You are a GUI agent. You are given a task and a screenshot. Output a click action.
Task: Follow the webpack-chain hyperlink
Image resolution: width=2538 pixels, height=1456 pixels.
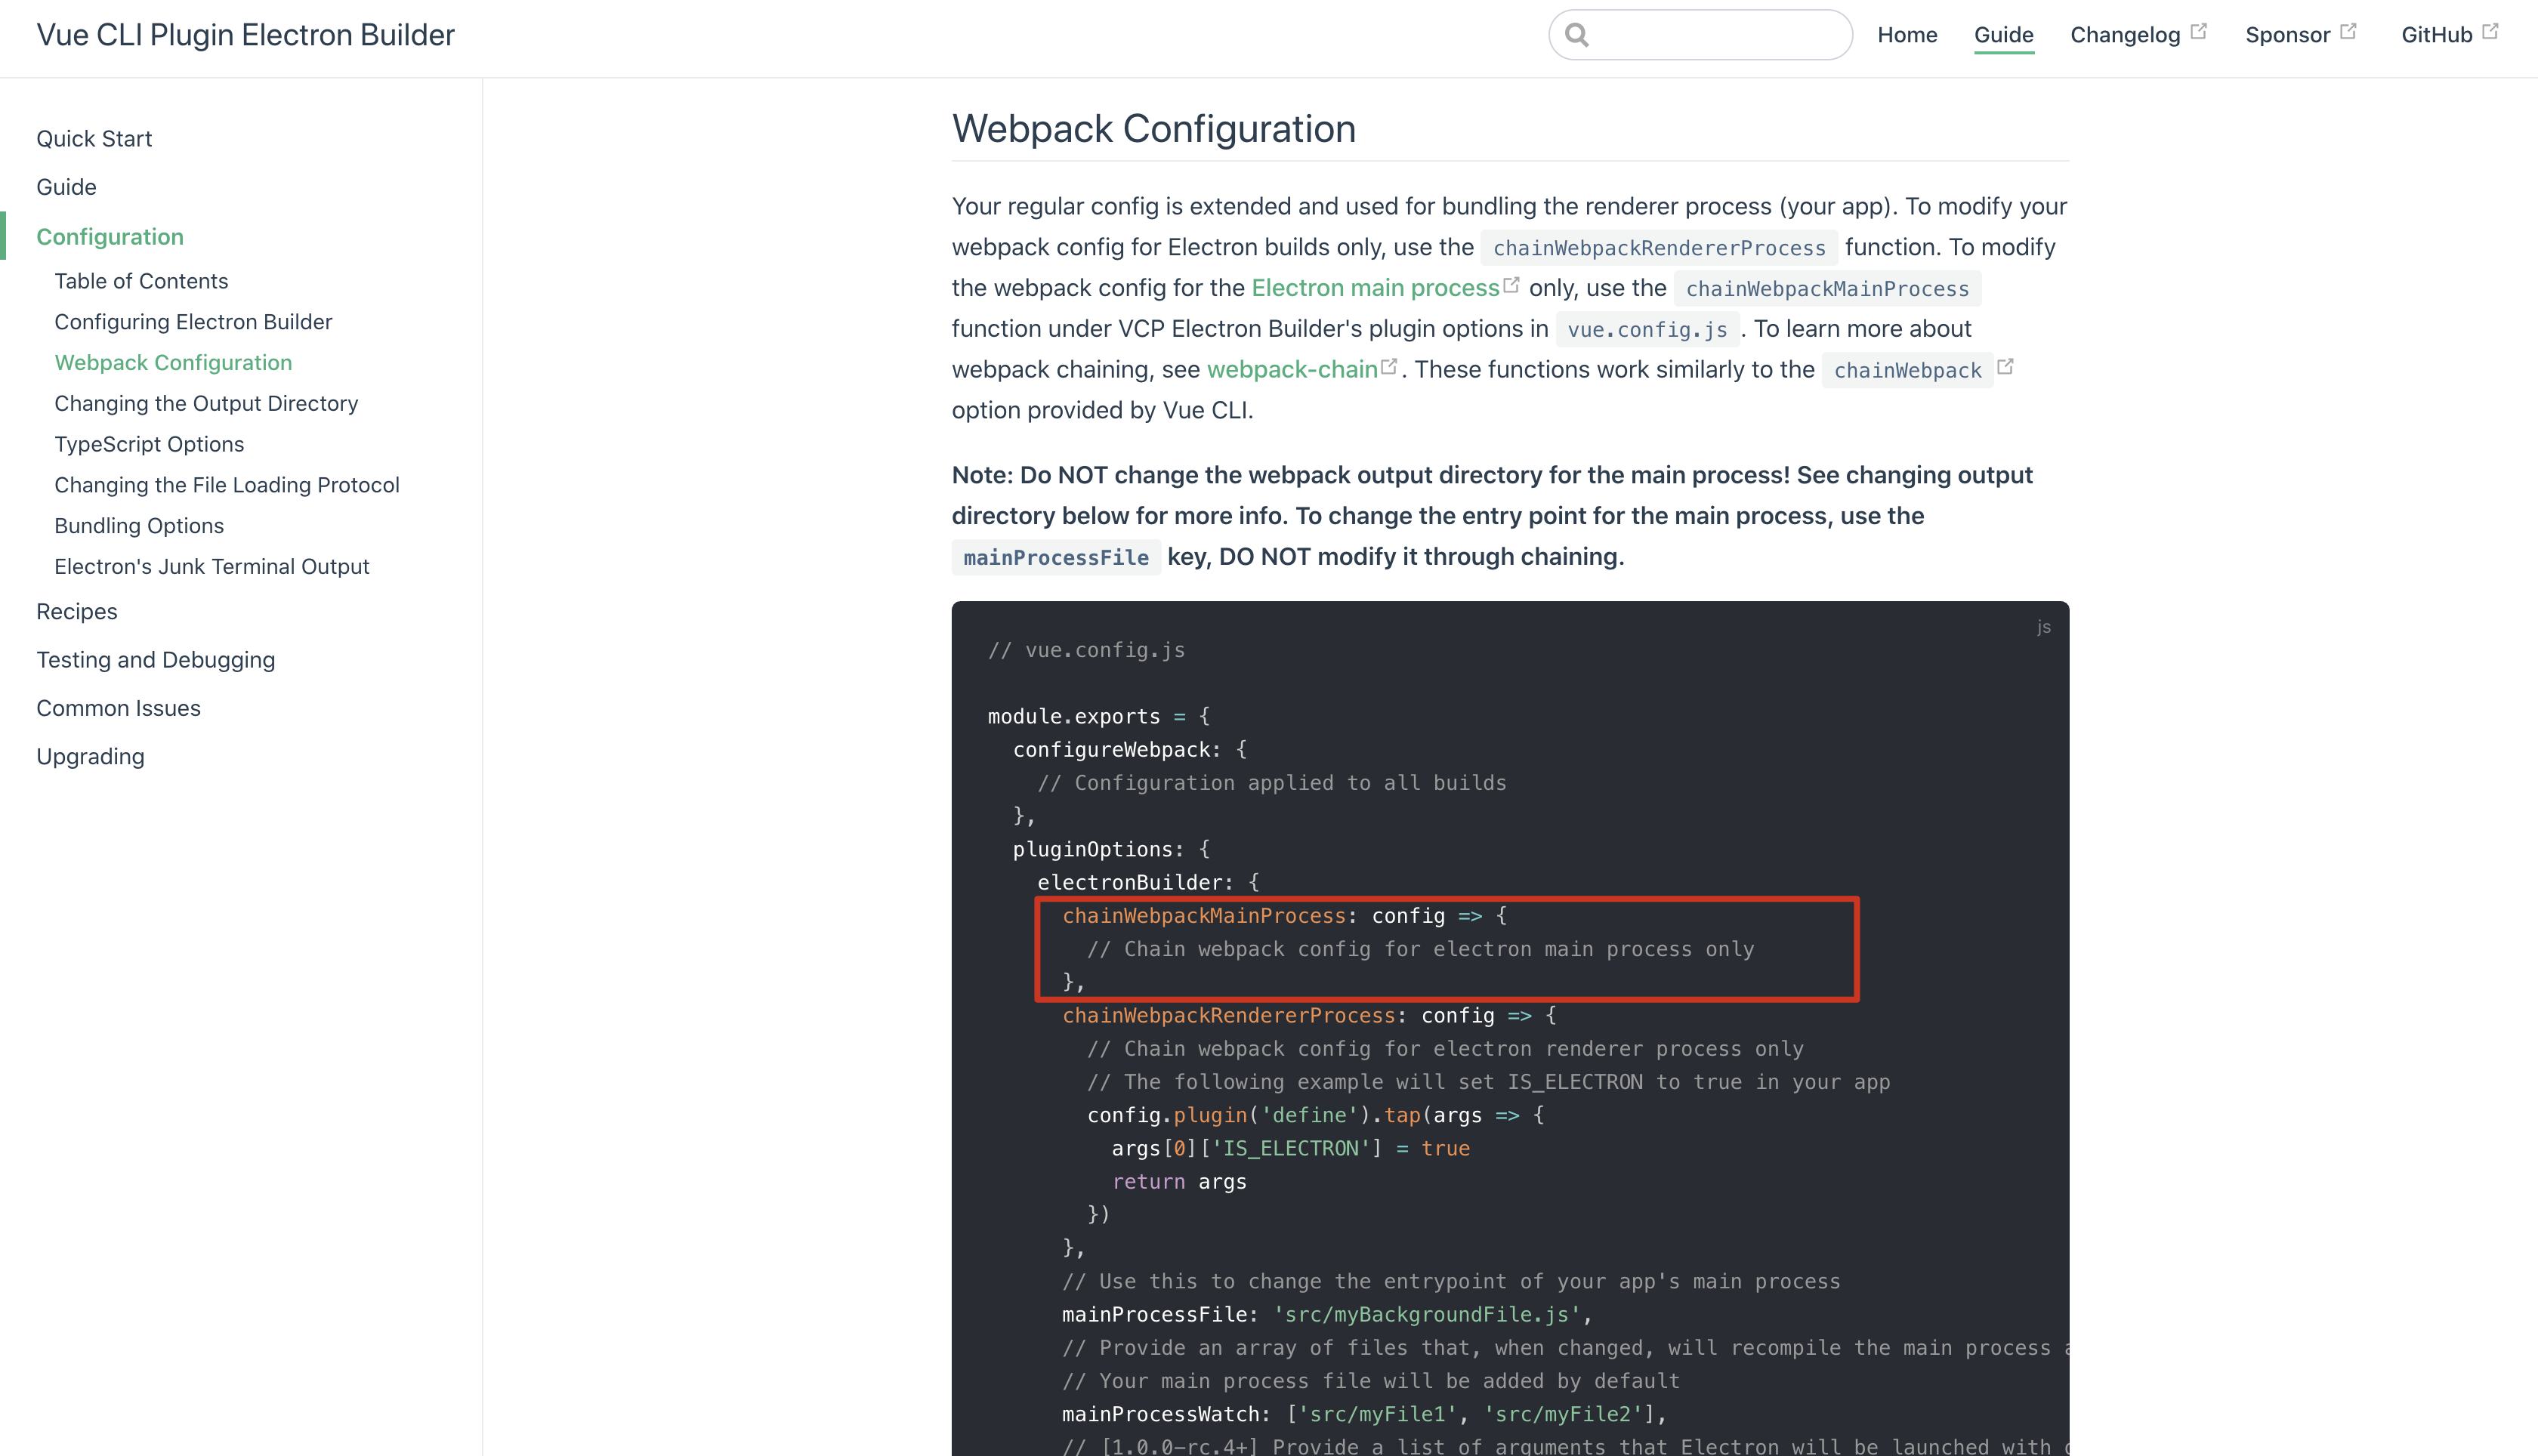tap(1292, 370)
